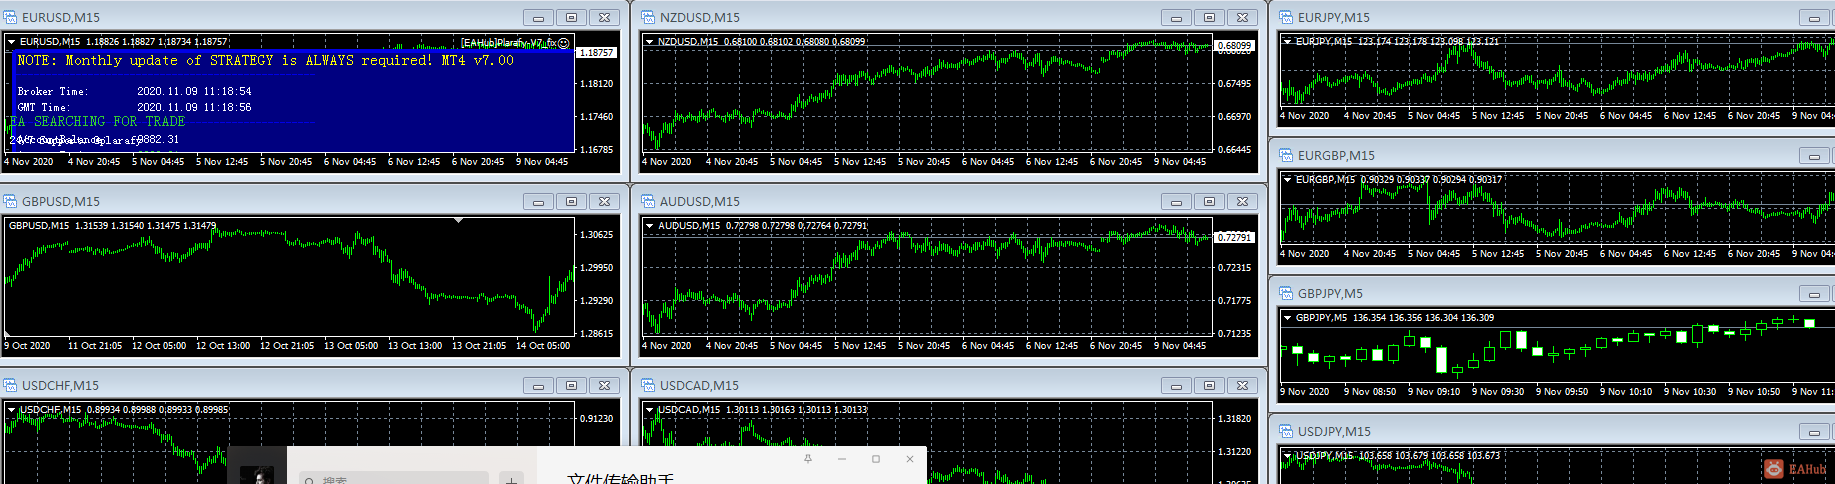Click the NZDUSD,M15 chart window icon
This screenshot has width=1835, height=484.
(x=648, y=17)
